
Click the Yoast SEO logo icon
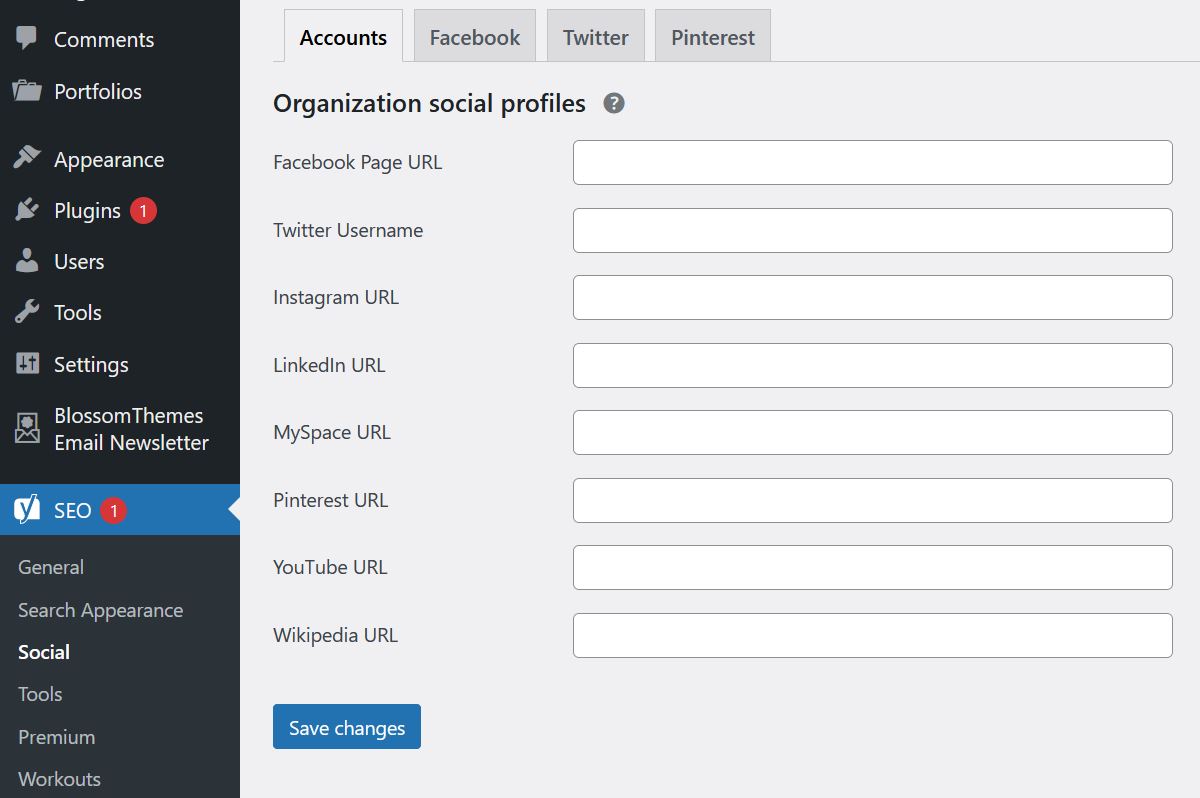coord(27,510)
